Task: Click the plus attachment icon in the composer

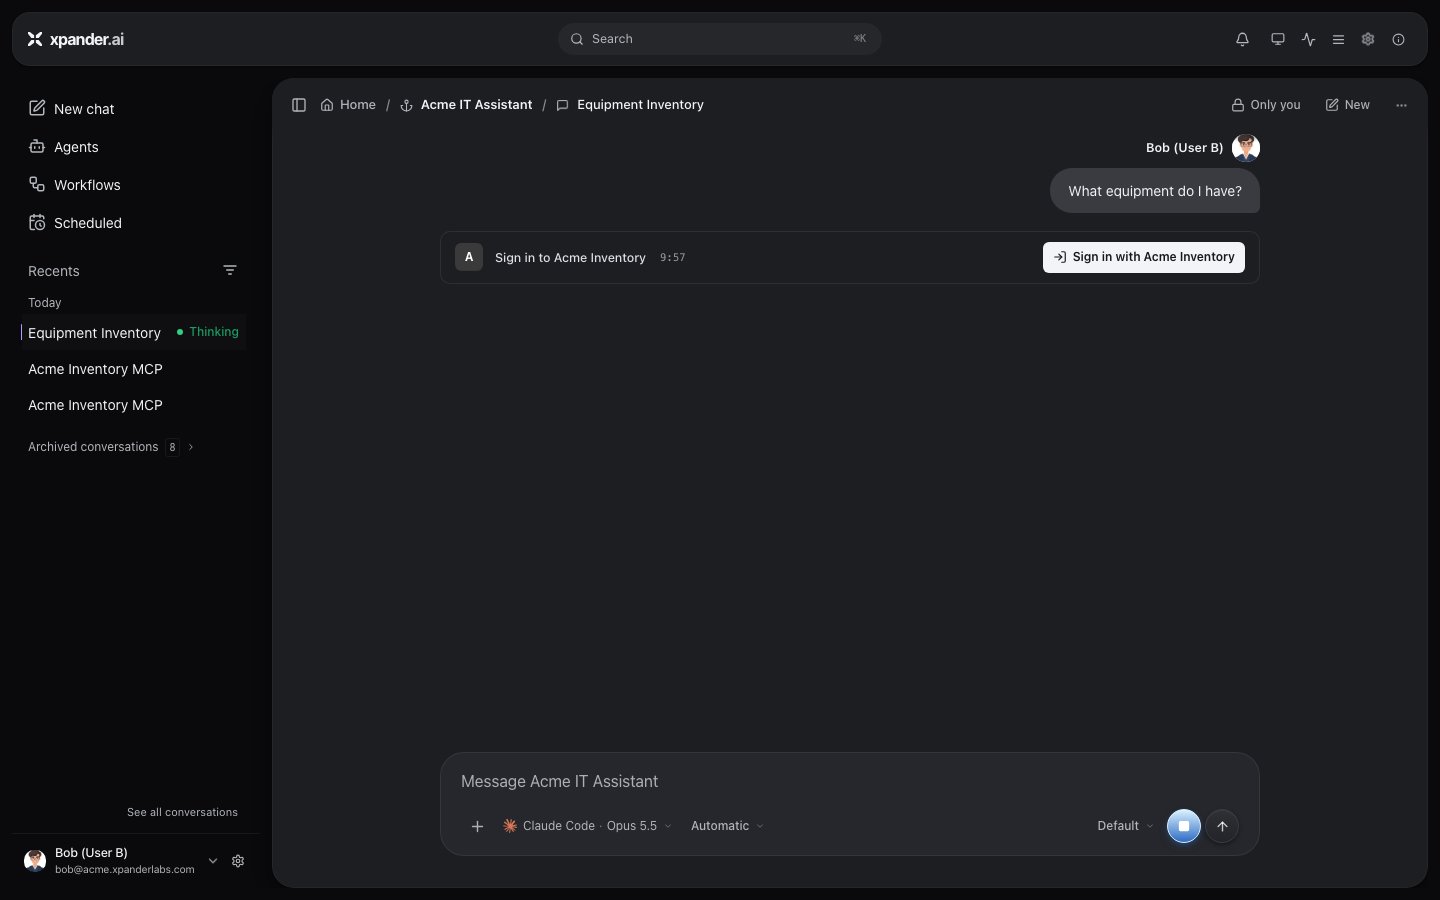Action: tap(477, 826)
